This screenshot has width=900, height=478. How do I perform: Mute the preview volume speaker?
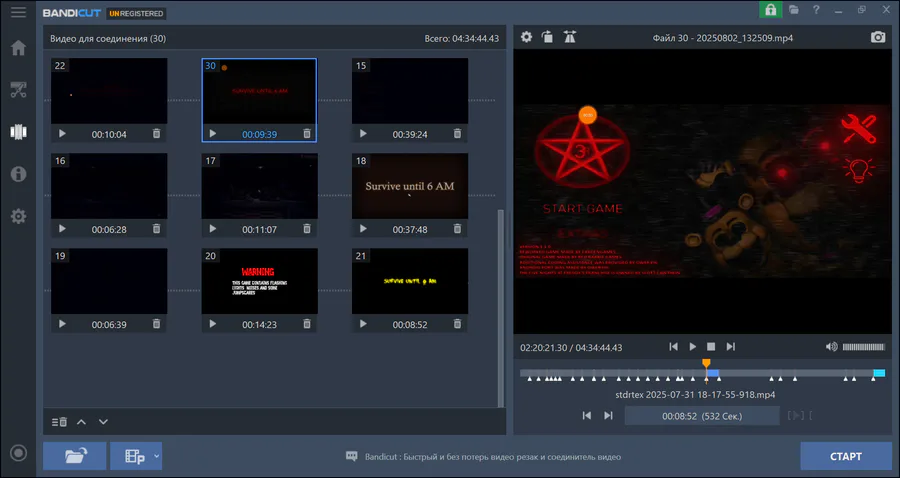pyautogui.click(x=832, y=347)
